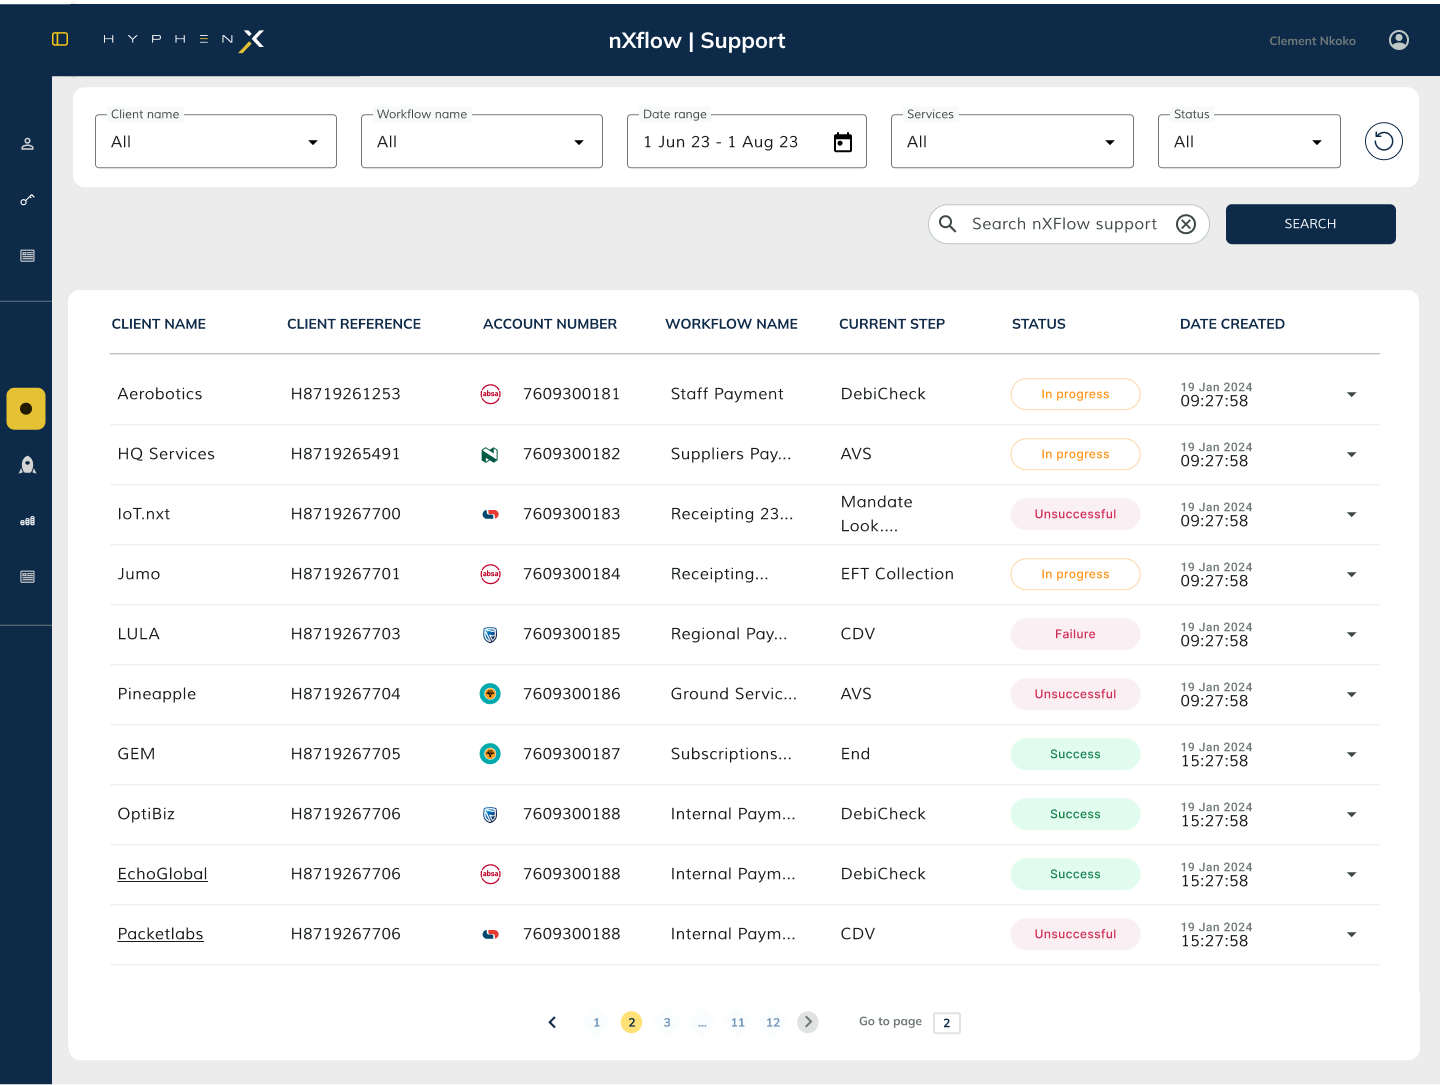Click the SEARCH button
This screenshot has height=1085, width=1442.
click(x=1310, y=224)
